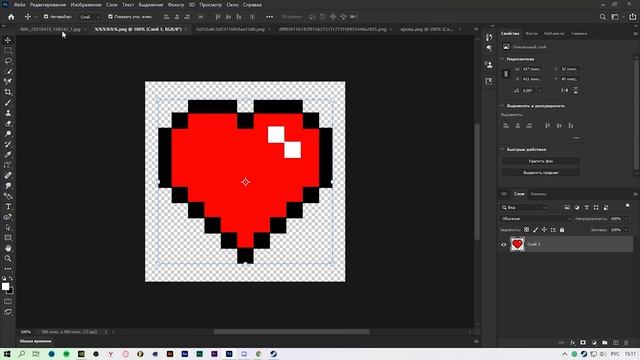
Task: Select the Rectangular Marquee tool
Action: pos(8,50)
